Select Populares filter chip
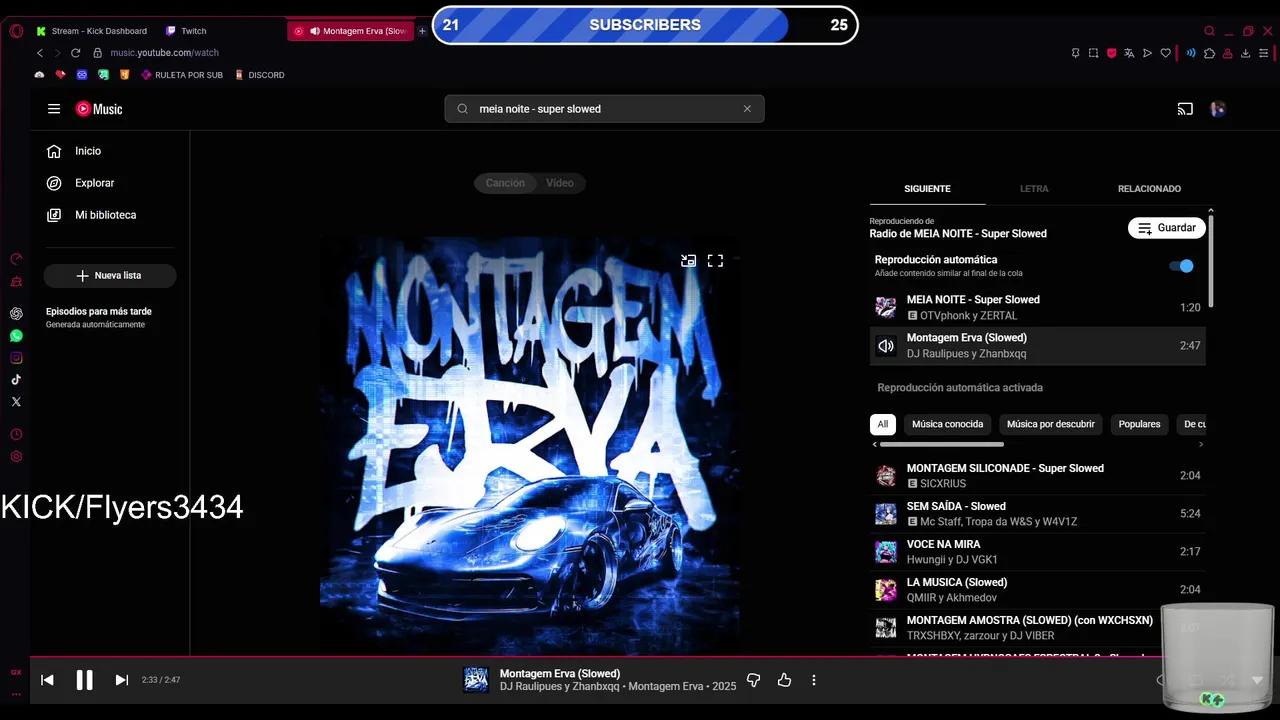 (x=1140, y=424)
